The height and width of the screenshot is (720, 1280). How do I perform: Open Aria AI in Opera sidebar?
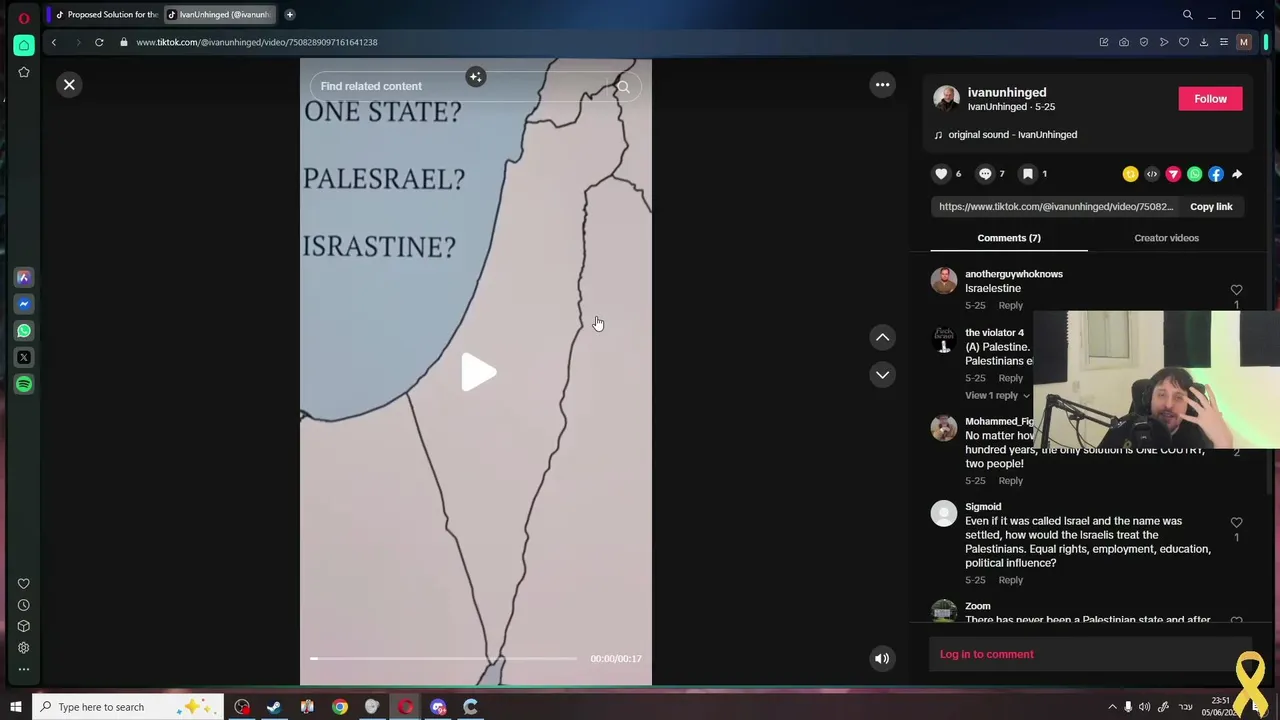24,277
